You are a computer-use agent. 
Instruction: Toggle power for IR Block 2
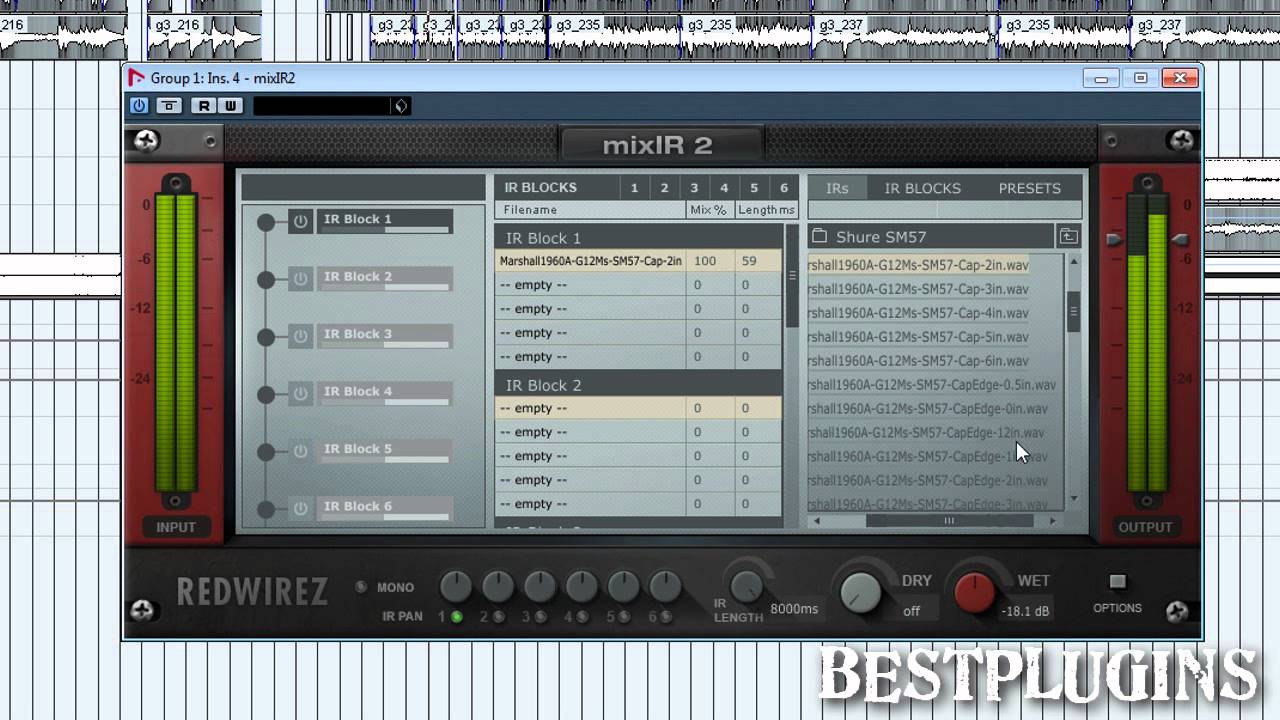pos(300,279)
